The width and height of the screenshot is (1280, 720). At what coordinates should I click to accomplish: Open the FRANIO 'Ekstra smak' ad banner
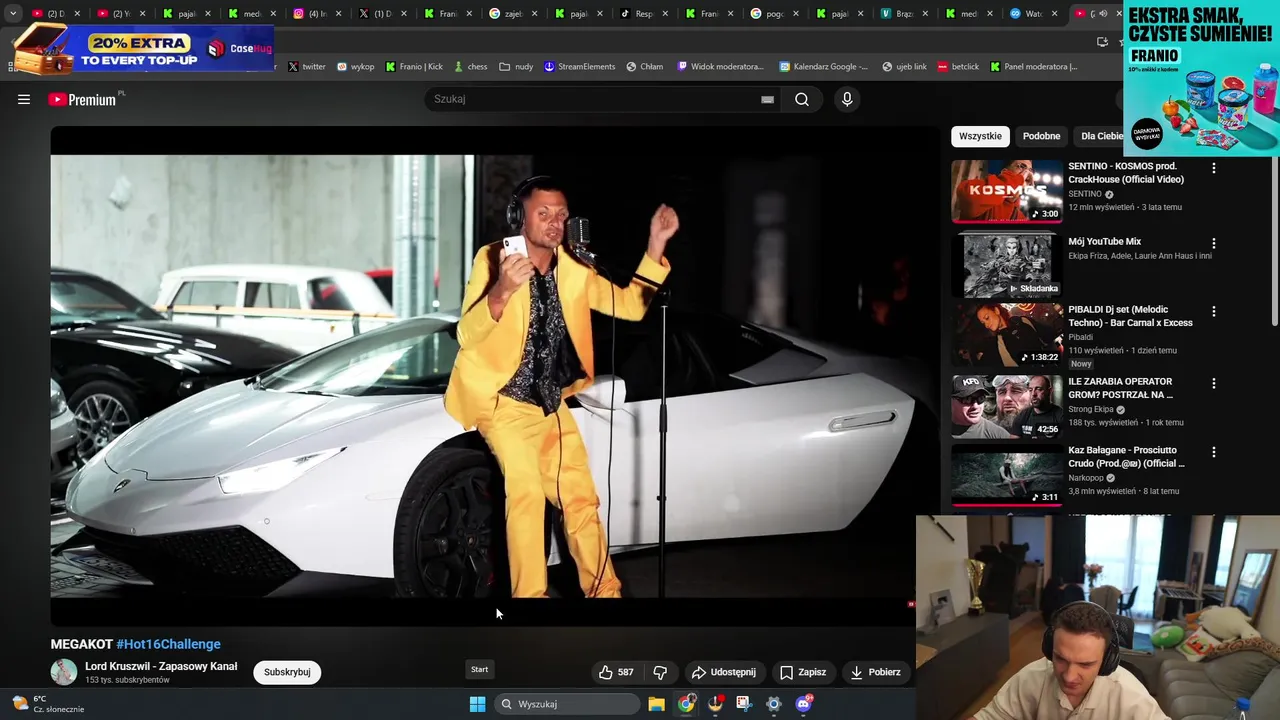1201,78
